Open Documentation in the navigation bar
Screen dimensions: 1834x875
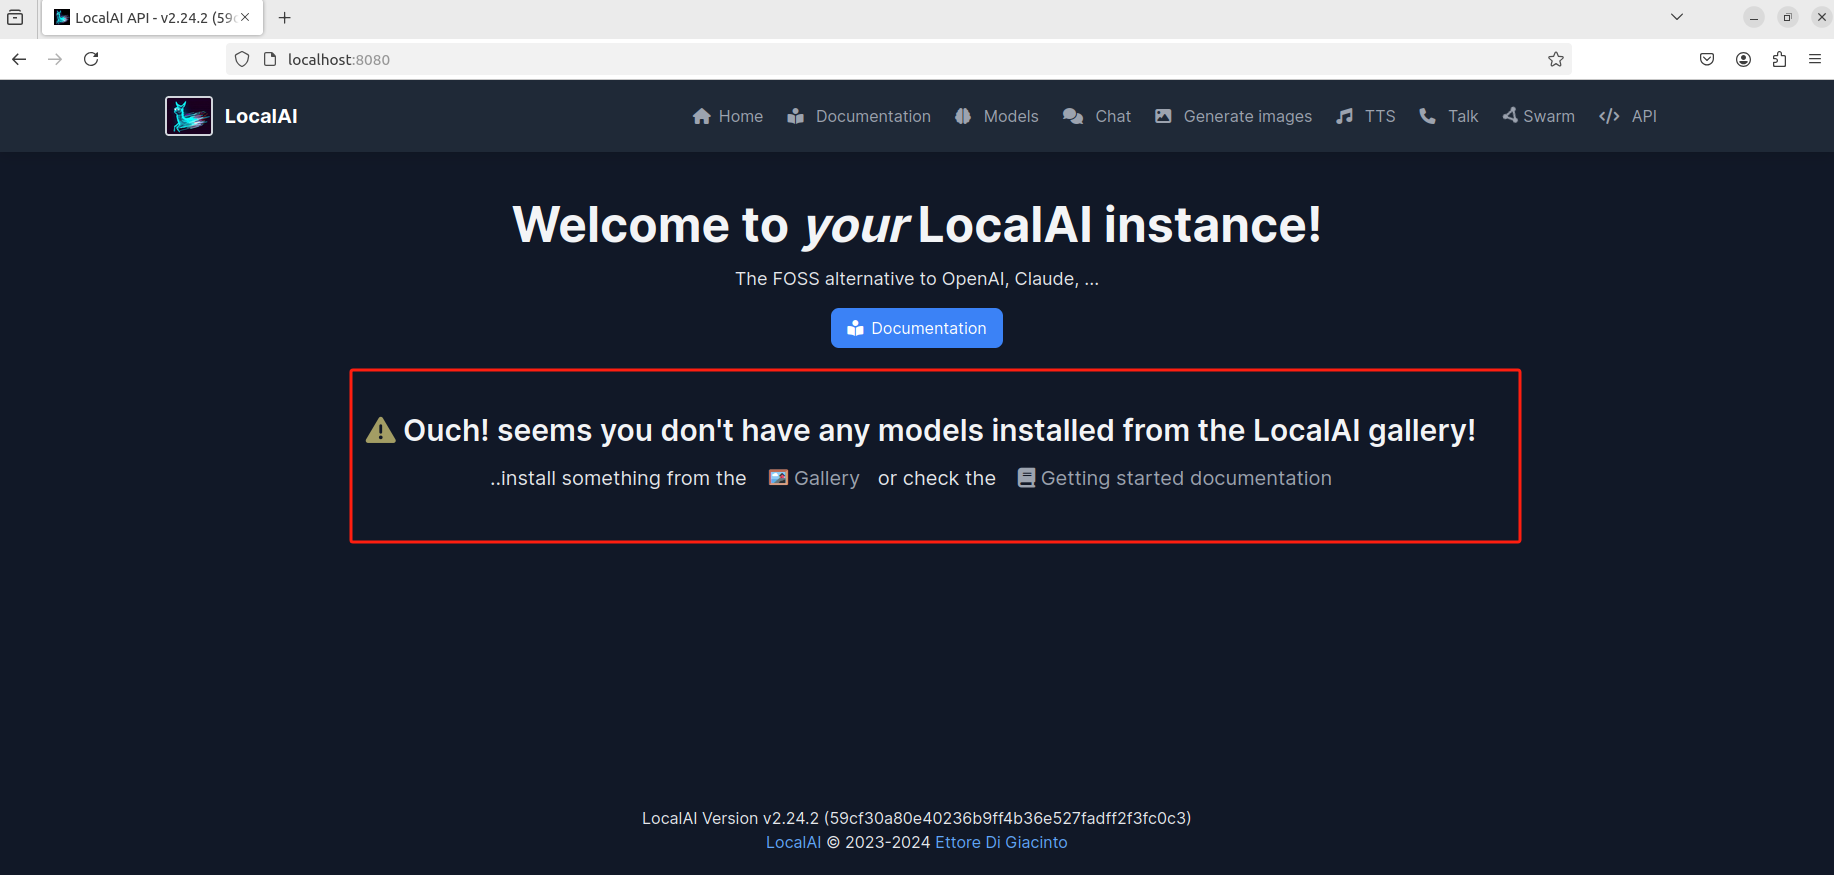(859, 116)
